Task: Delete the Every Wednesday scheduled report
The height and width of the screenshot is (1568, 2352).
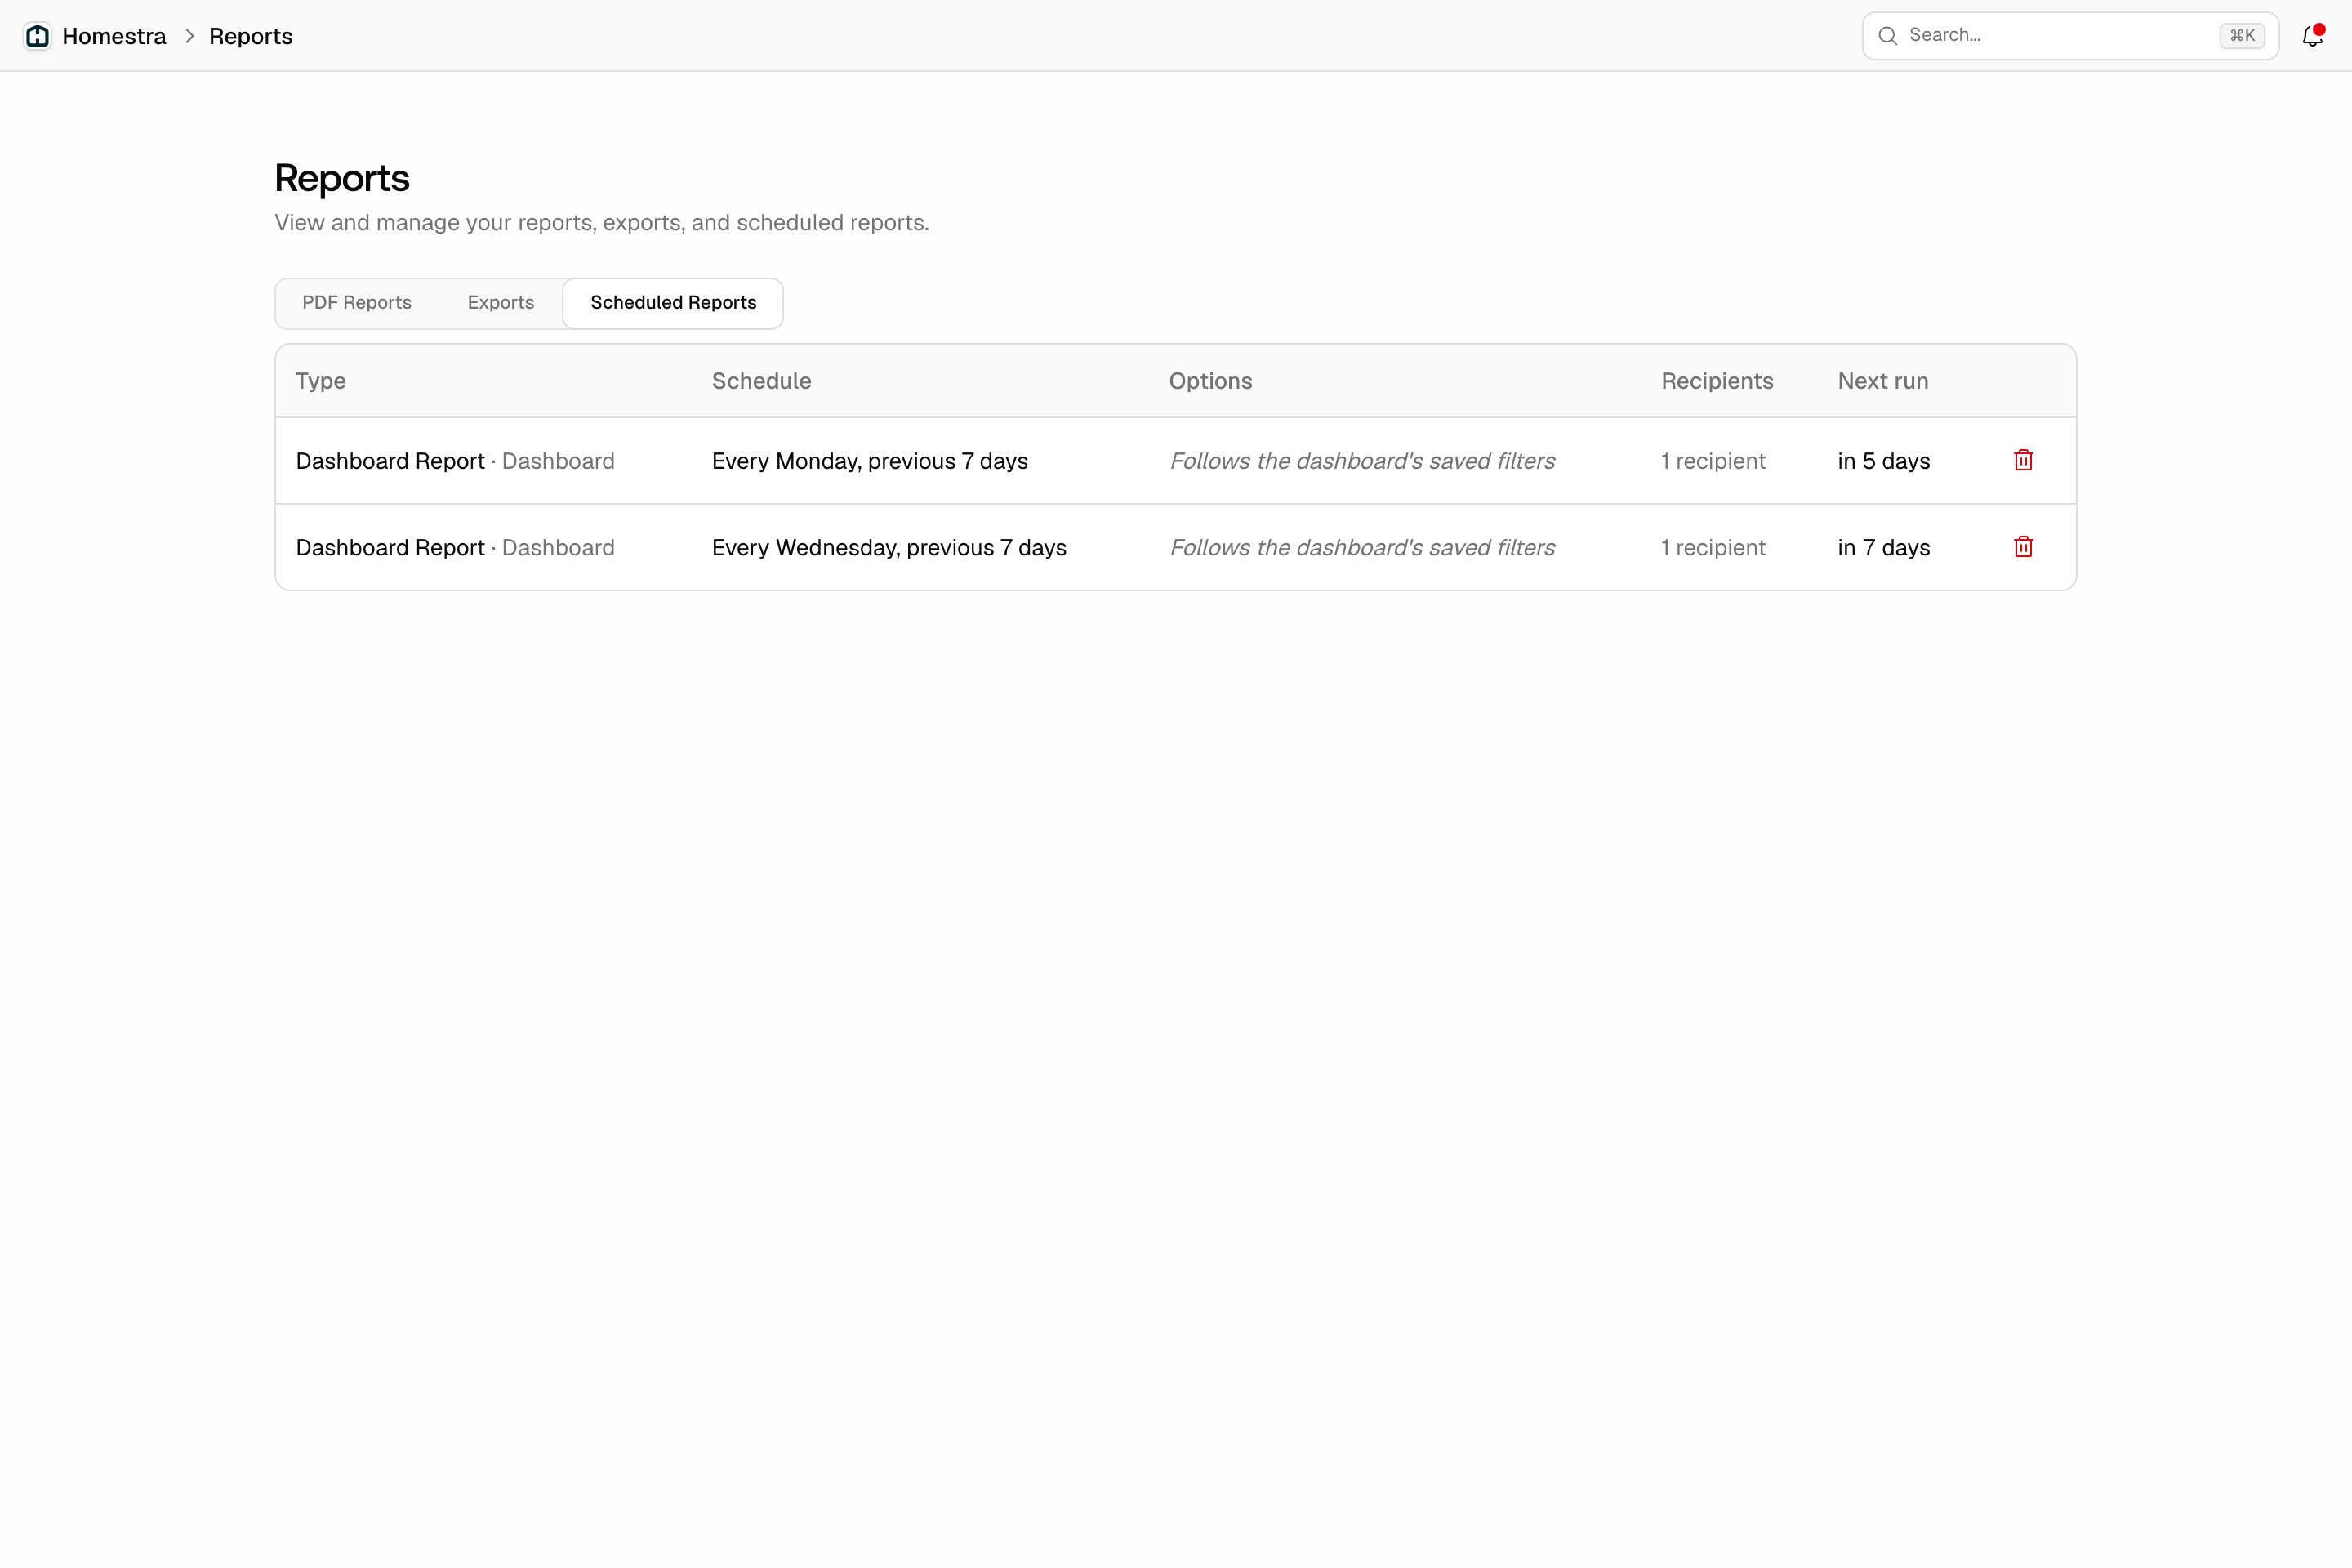Action: (x=2023, y=547)
